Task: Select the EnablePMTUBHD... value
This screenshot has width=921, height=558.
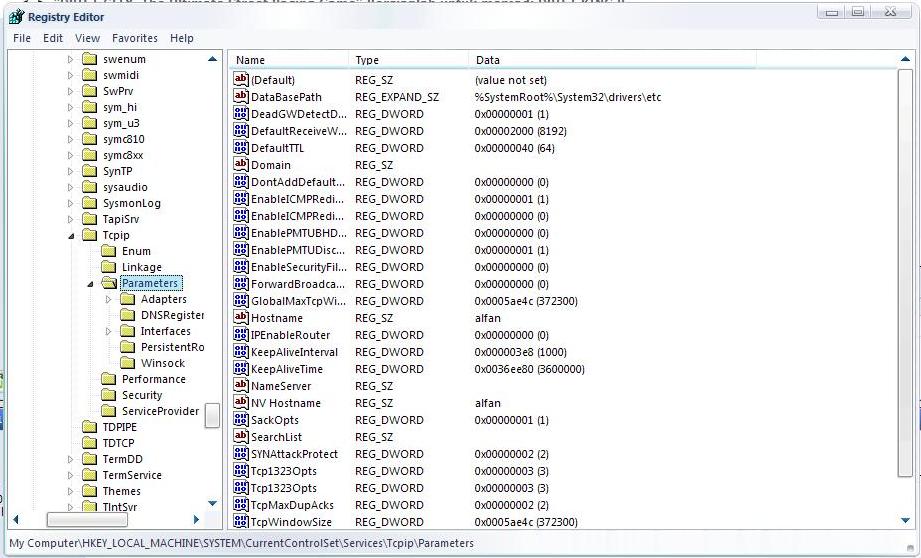Action: point(299,233)
